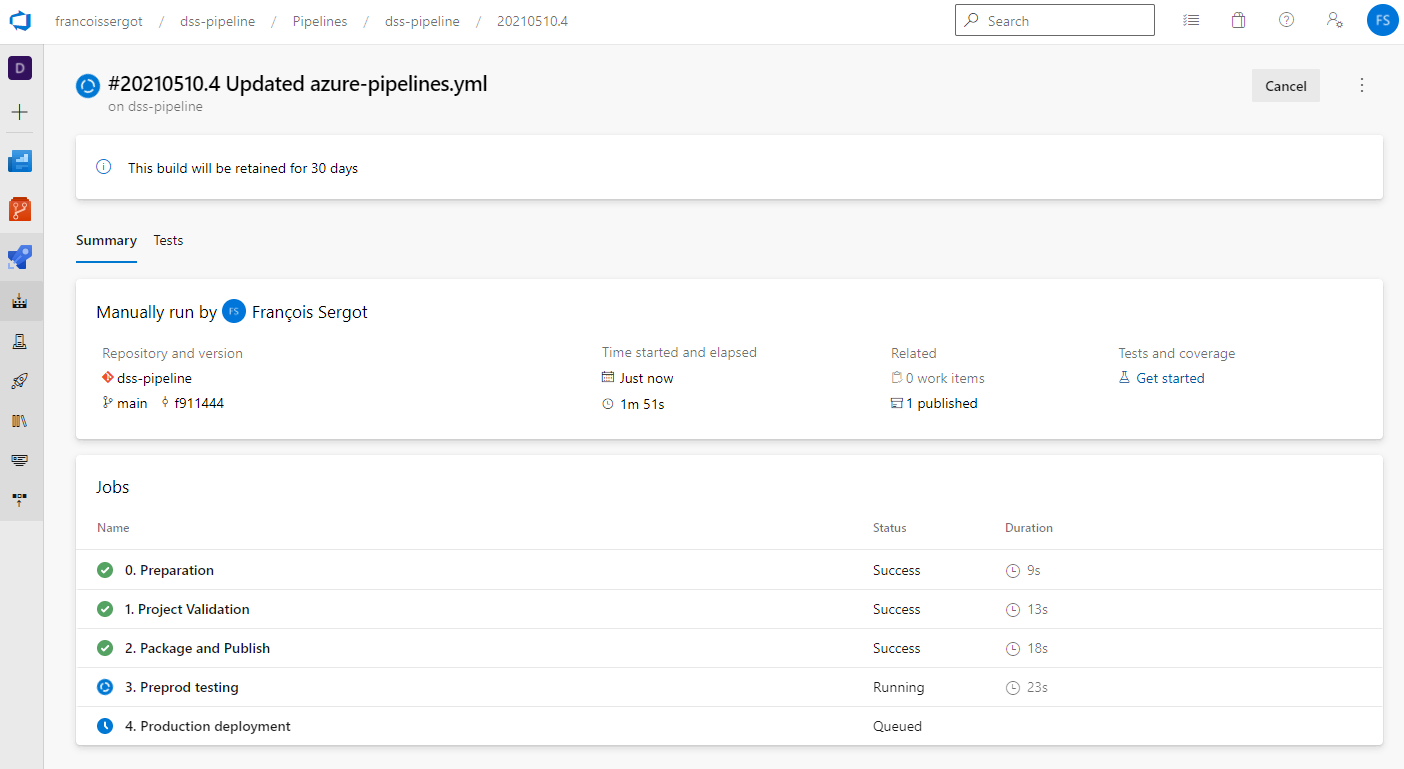Open user settings person-gear icon

1335,20
